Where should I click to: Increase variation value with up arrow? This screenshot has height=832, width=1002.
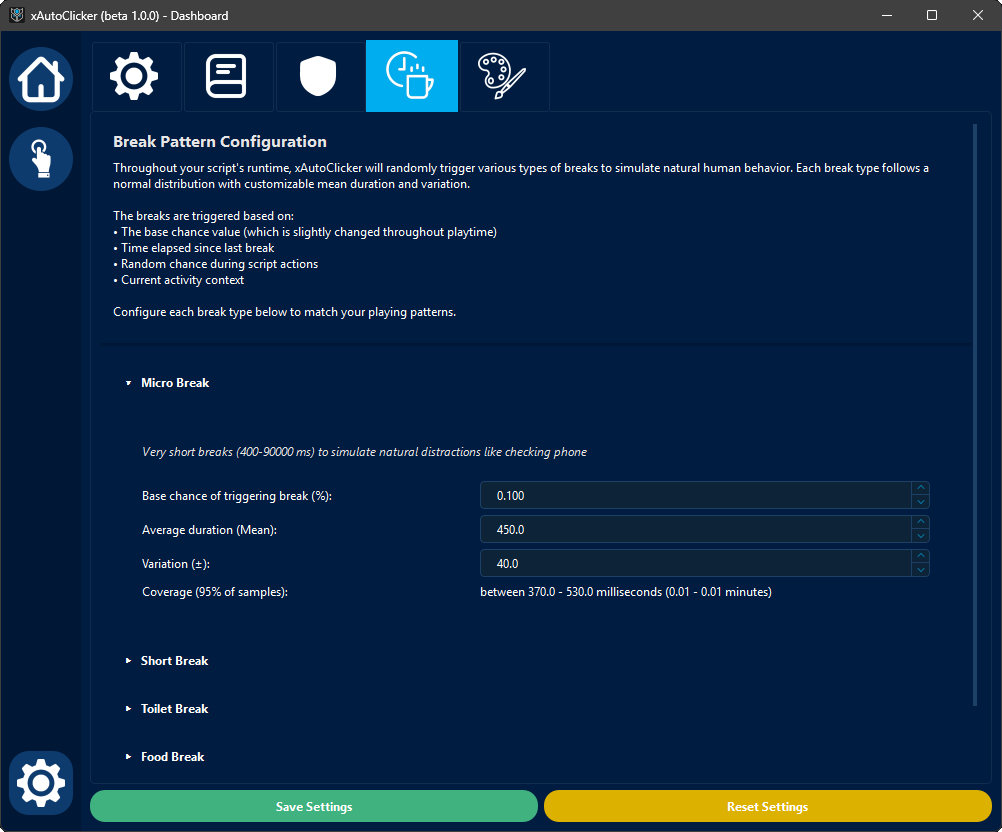click(920, 557)
